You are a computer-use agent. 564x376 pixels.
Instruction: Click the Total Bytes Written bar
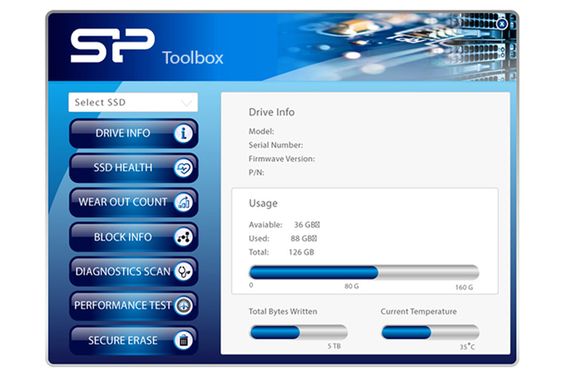[299, 332]
